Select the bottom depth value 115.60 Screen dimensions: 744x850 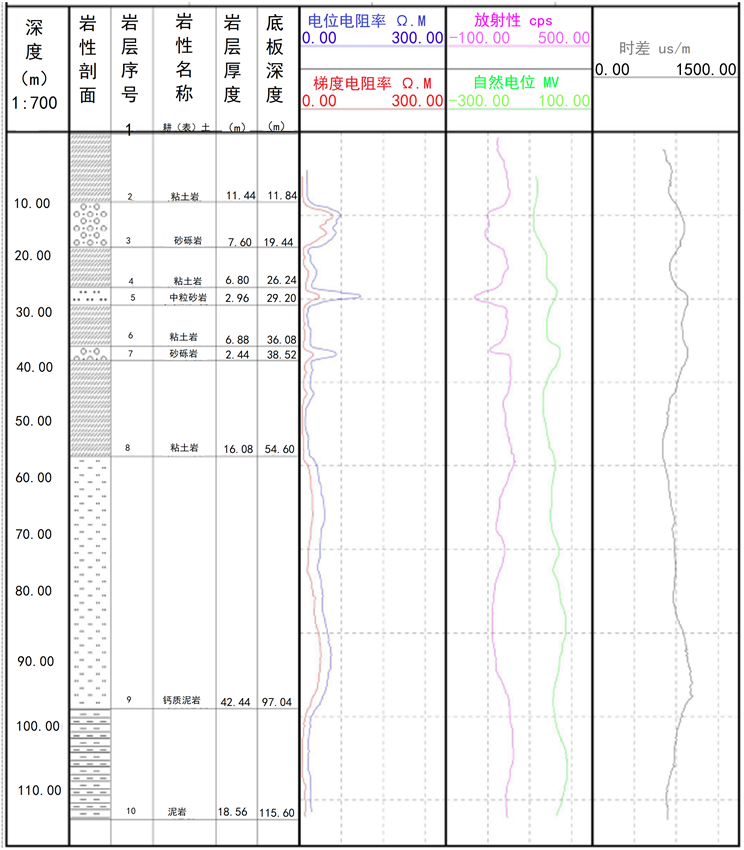coord(277,813)
